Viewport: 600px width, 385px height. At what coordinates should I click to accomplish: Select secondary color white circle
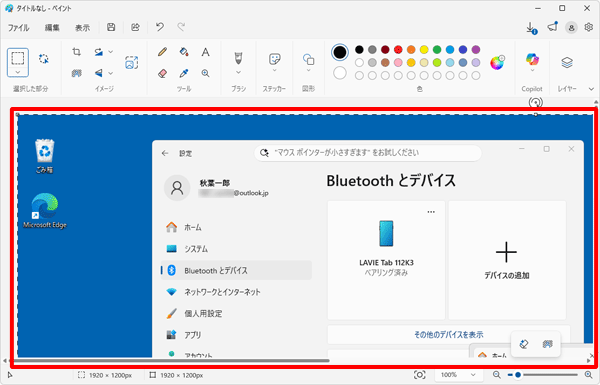[340, 73]
